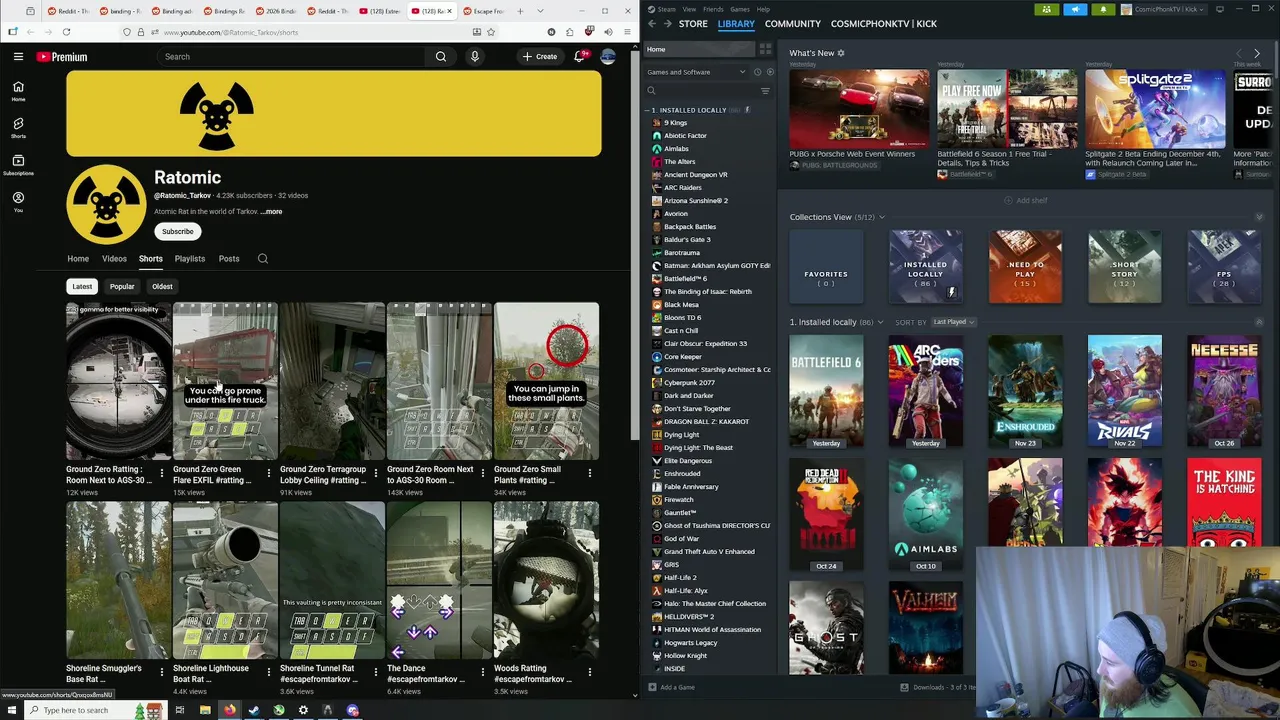The width and height of the screenshot is (1280, 720).
Task: Go forward in Steam navigation
Action: [667, 23]
